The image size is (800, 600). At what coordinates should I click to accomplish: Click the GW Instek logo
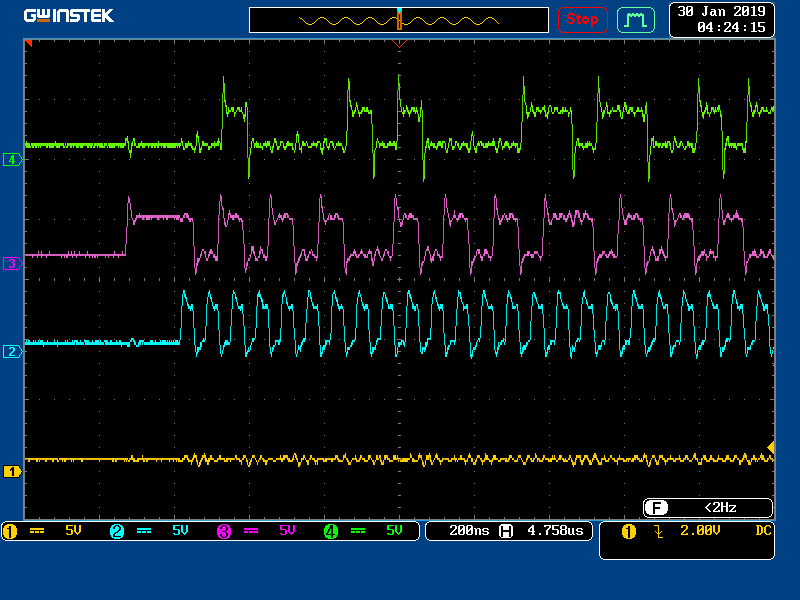[68, 16]
